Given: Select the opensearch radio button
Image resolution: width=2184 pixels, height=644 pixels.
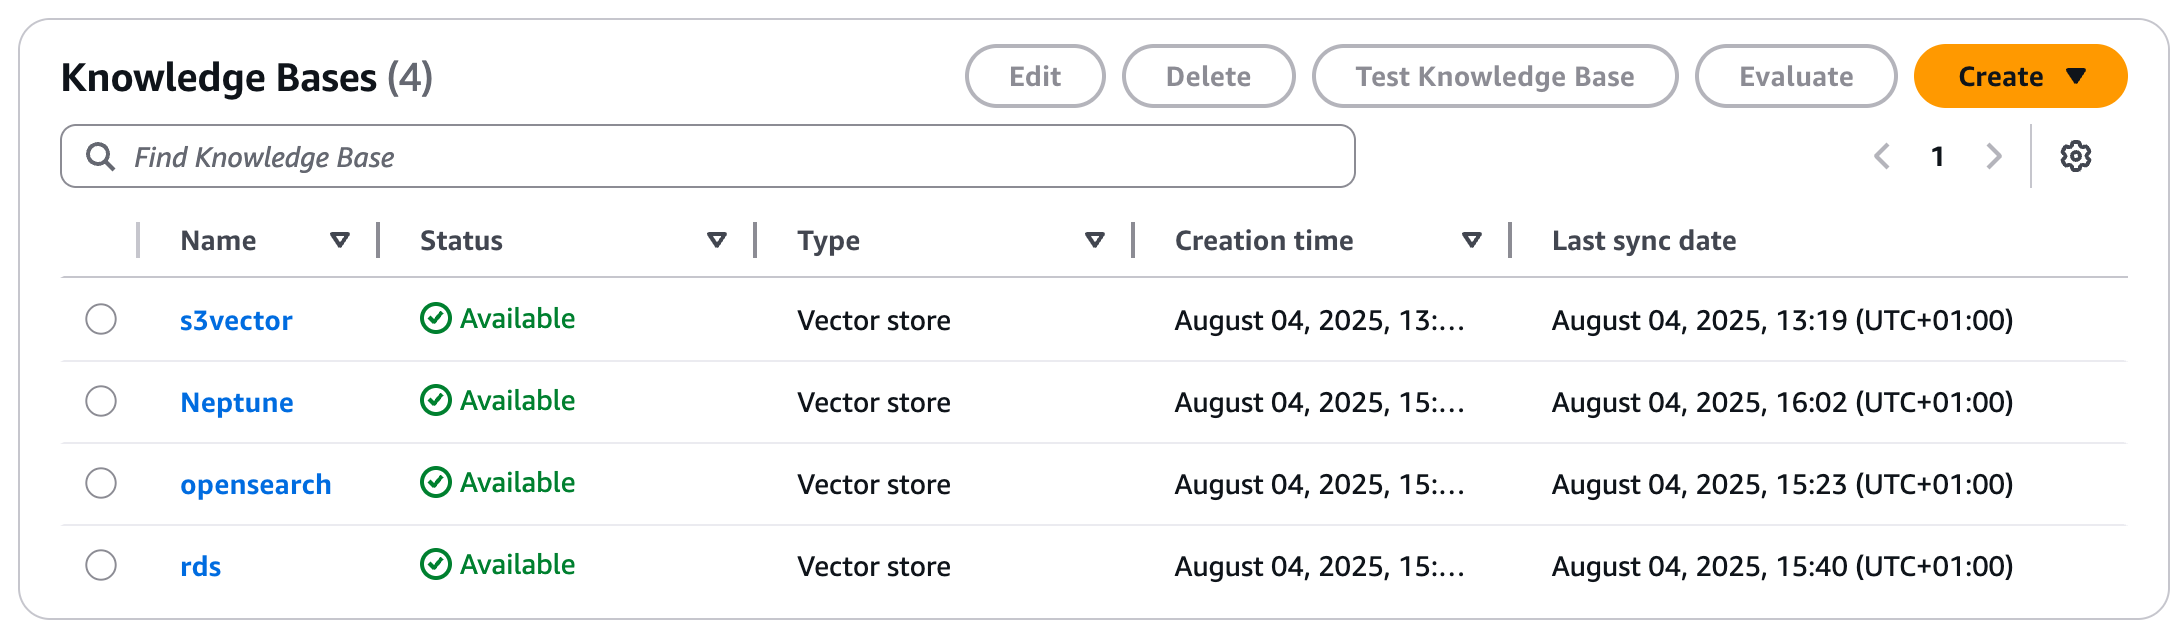Looking at the screenshot, I should click(x=101, y=483).
